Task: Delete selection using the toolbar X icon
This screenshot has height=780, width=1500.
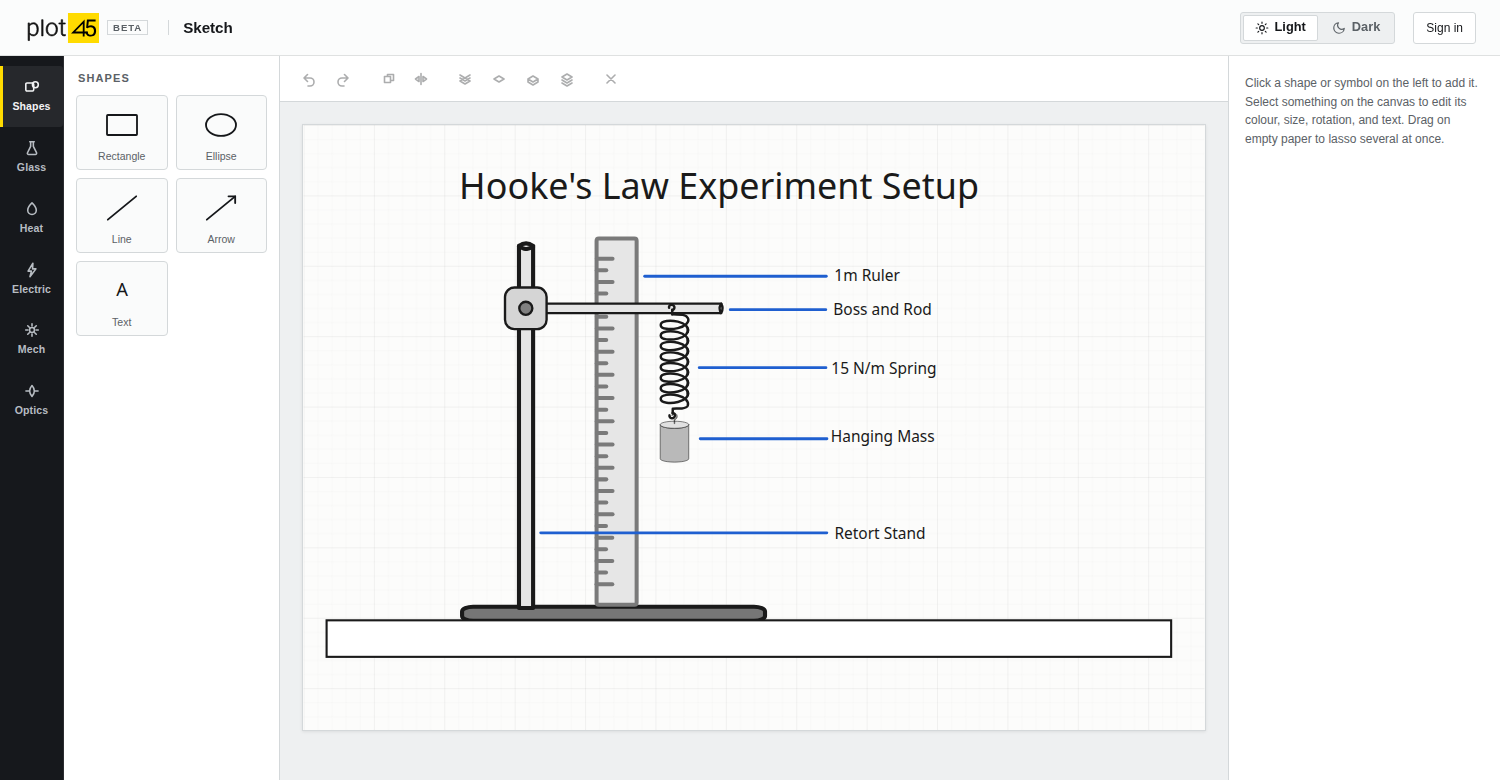Action: pos(611,79)
